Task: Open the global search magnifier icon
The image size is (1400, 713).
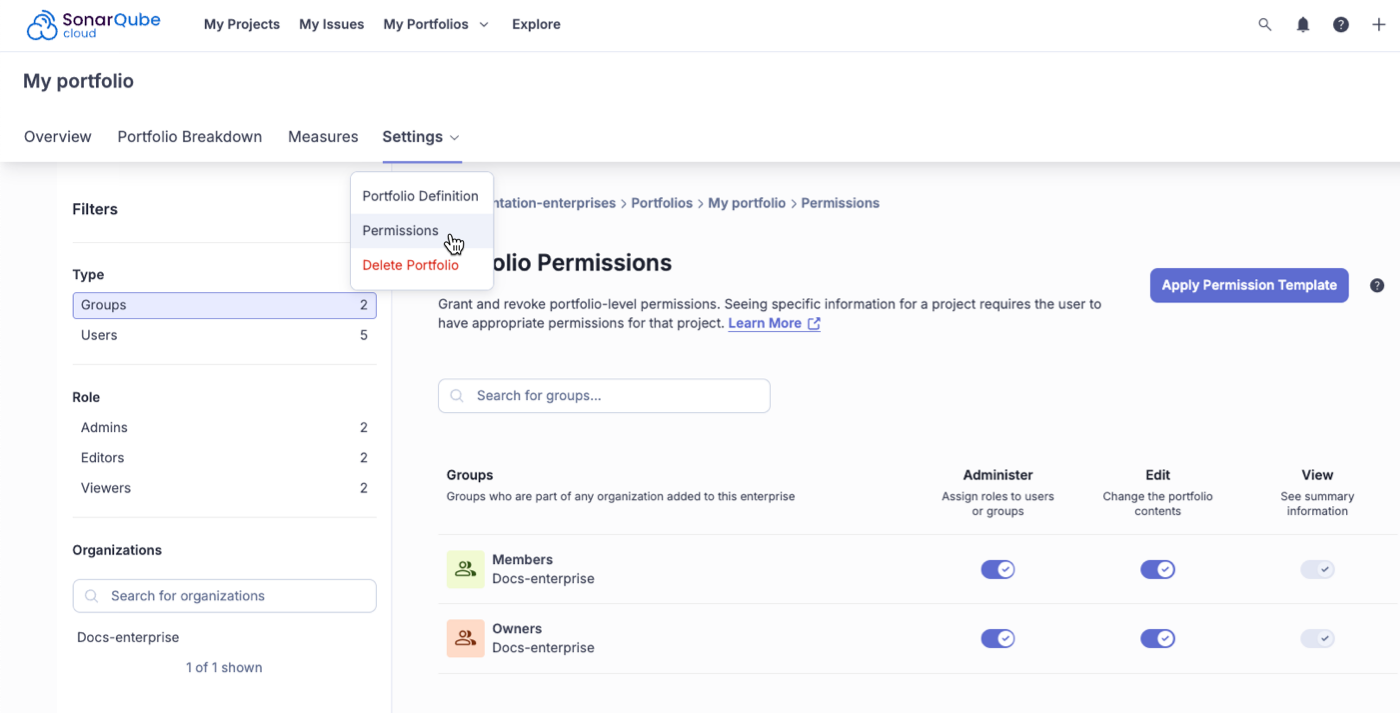Action: point(1264,24)
